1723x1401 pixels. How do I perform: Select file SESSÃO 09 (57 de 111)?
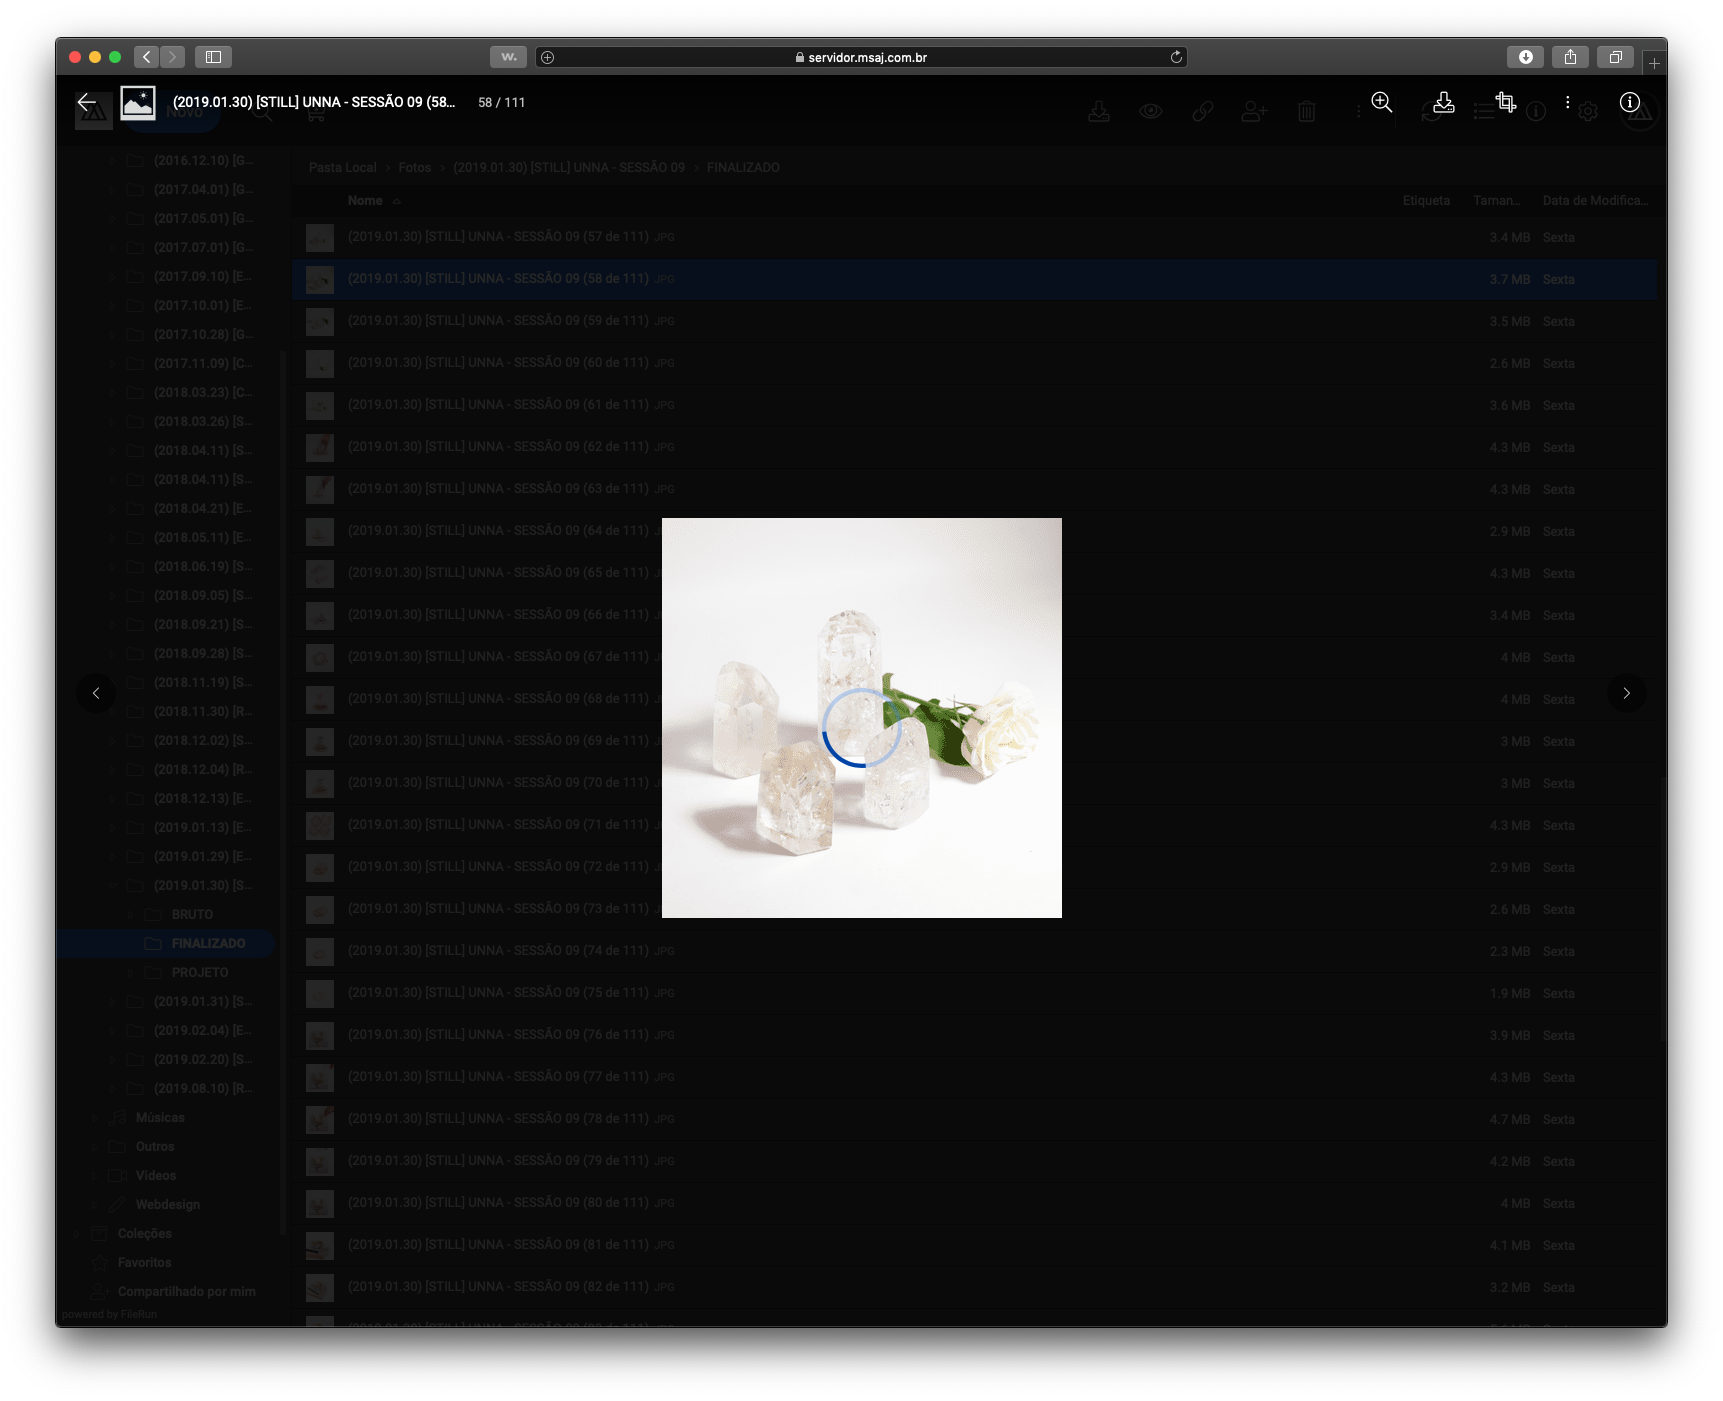[x=975, y=237]
